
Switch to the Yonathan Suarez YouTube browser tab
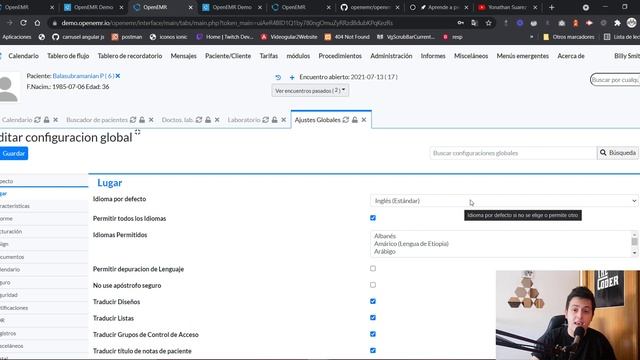507,7
